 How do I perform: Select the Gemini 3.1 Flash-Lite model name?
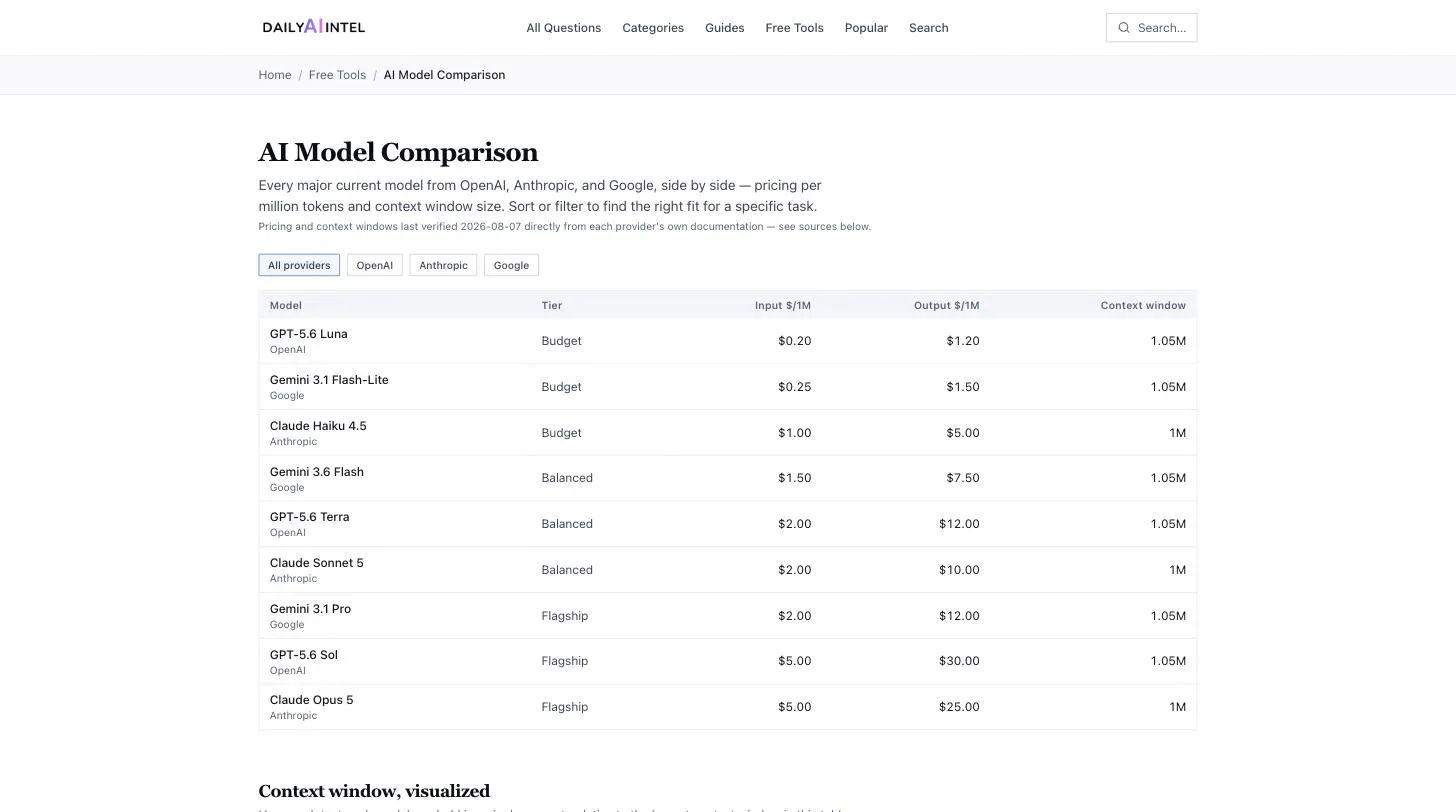(x=329, y=380)
